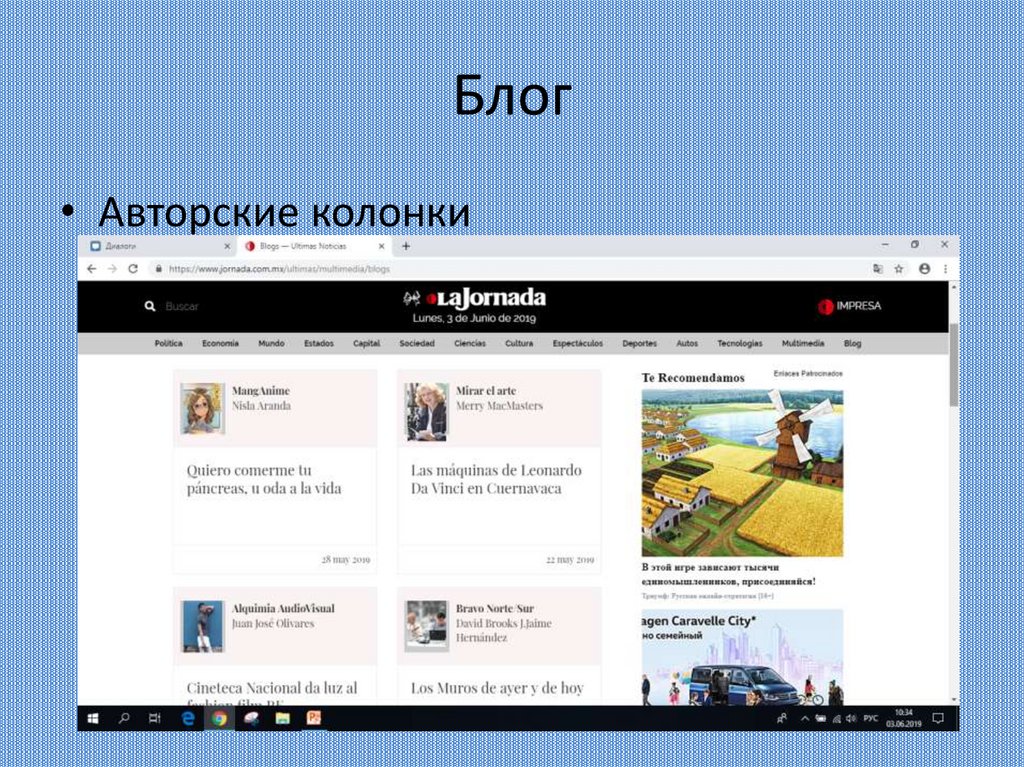The width and height of the screenshot is (1024, 767).
Task: Click the Mirar el arte author photo
Action: coord(426,412)
